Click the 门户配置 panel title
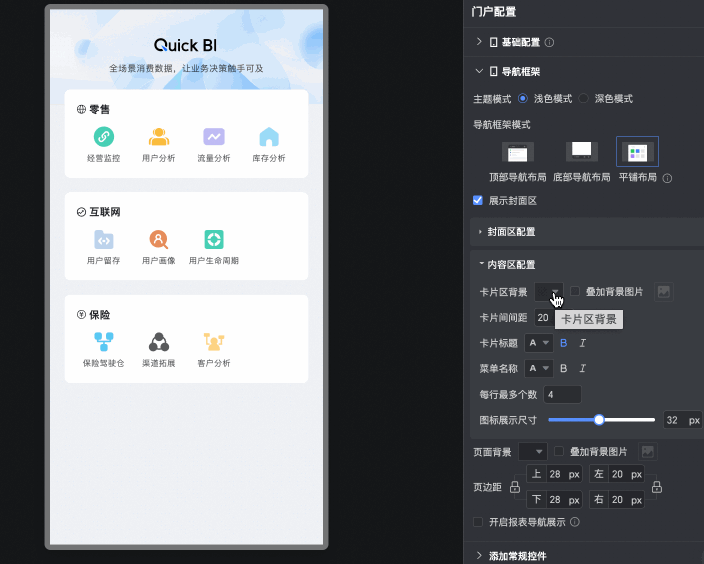Image resolution: width=704 pixels, height=564 pixels. pos(493,12)
